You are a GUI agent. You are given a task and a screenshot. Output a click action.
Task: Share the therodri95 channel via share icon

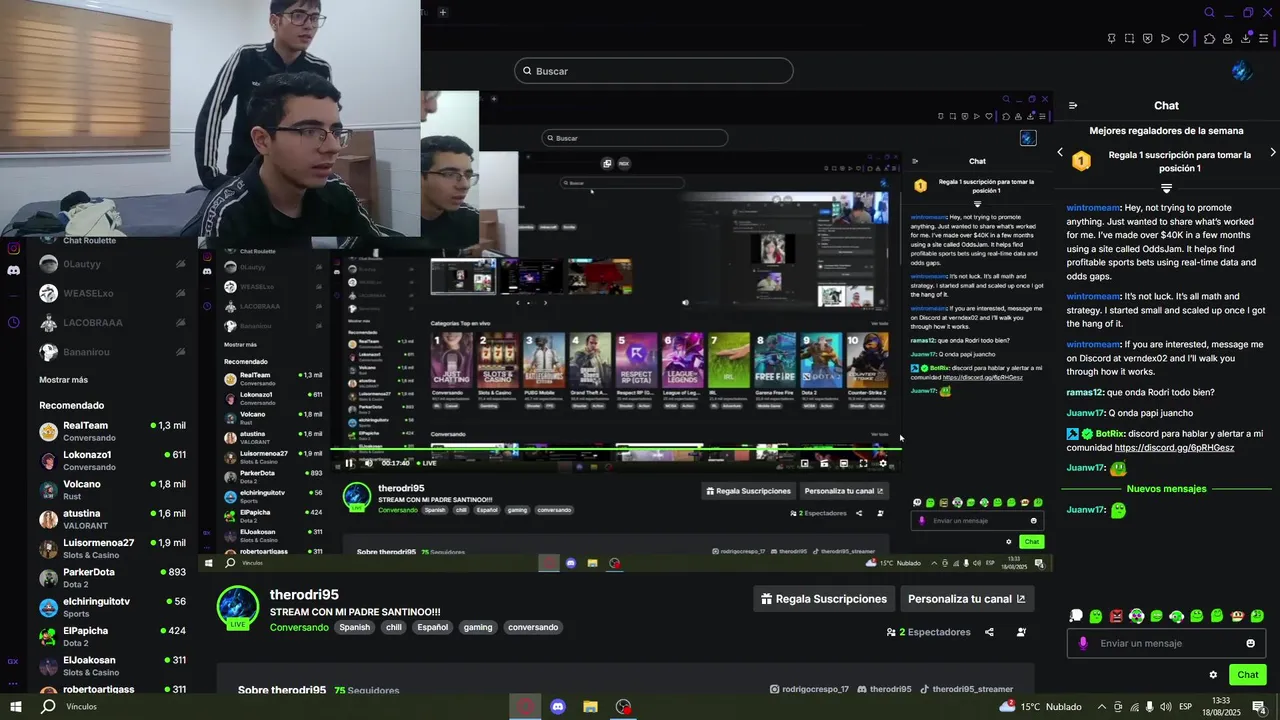[x=989, y=632]
